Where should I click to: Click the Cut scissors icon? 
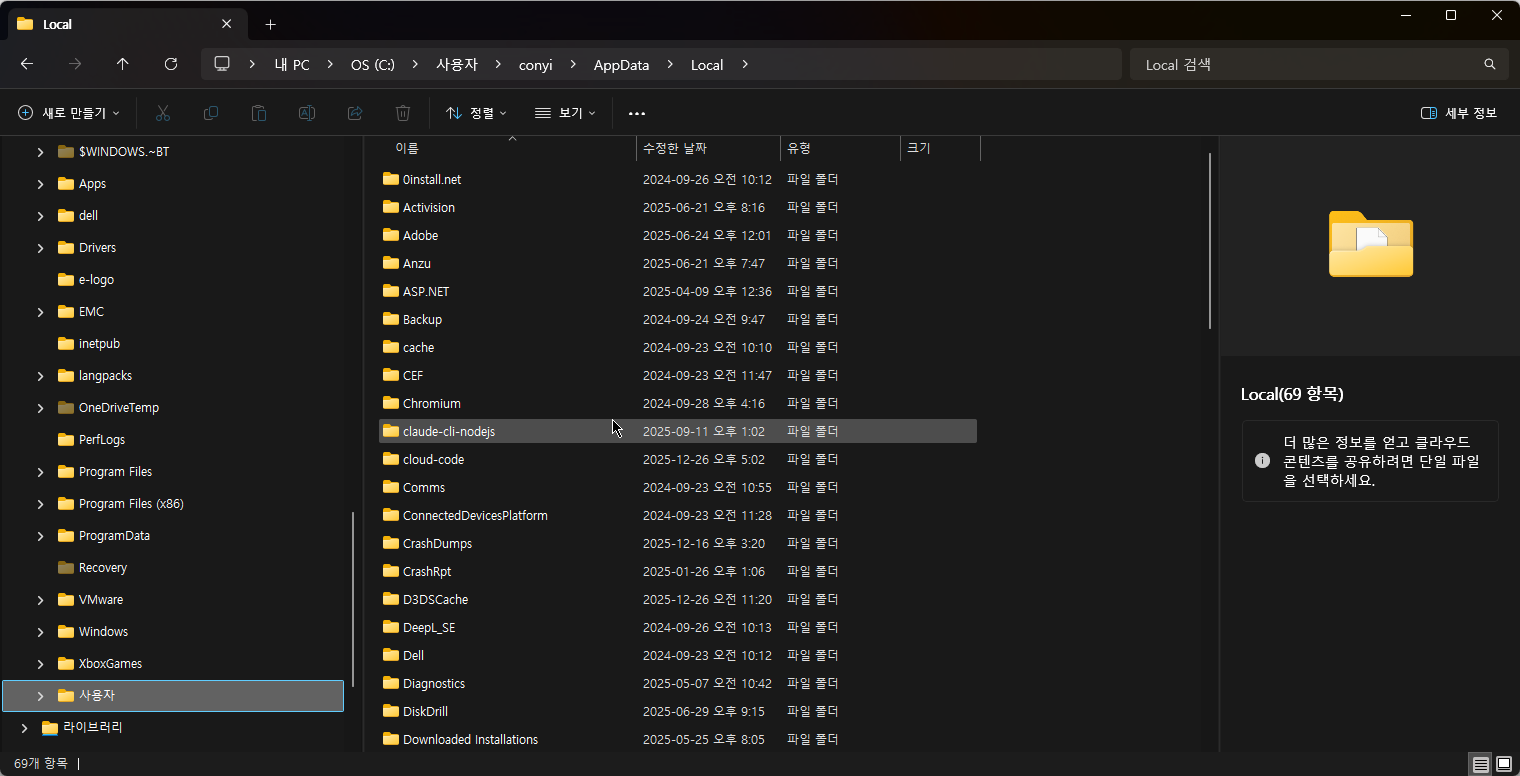[163, 114]
